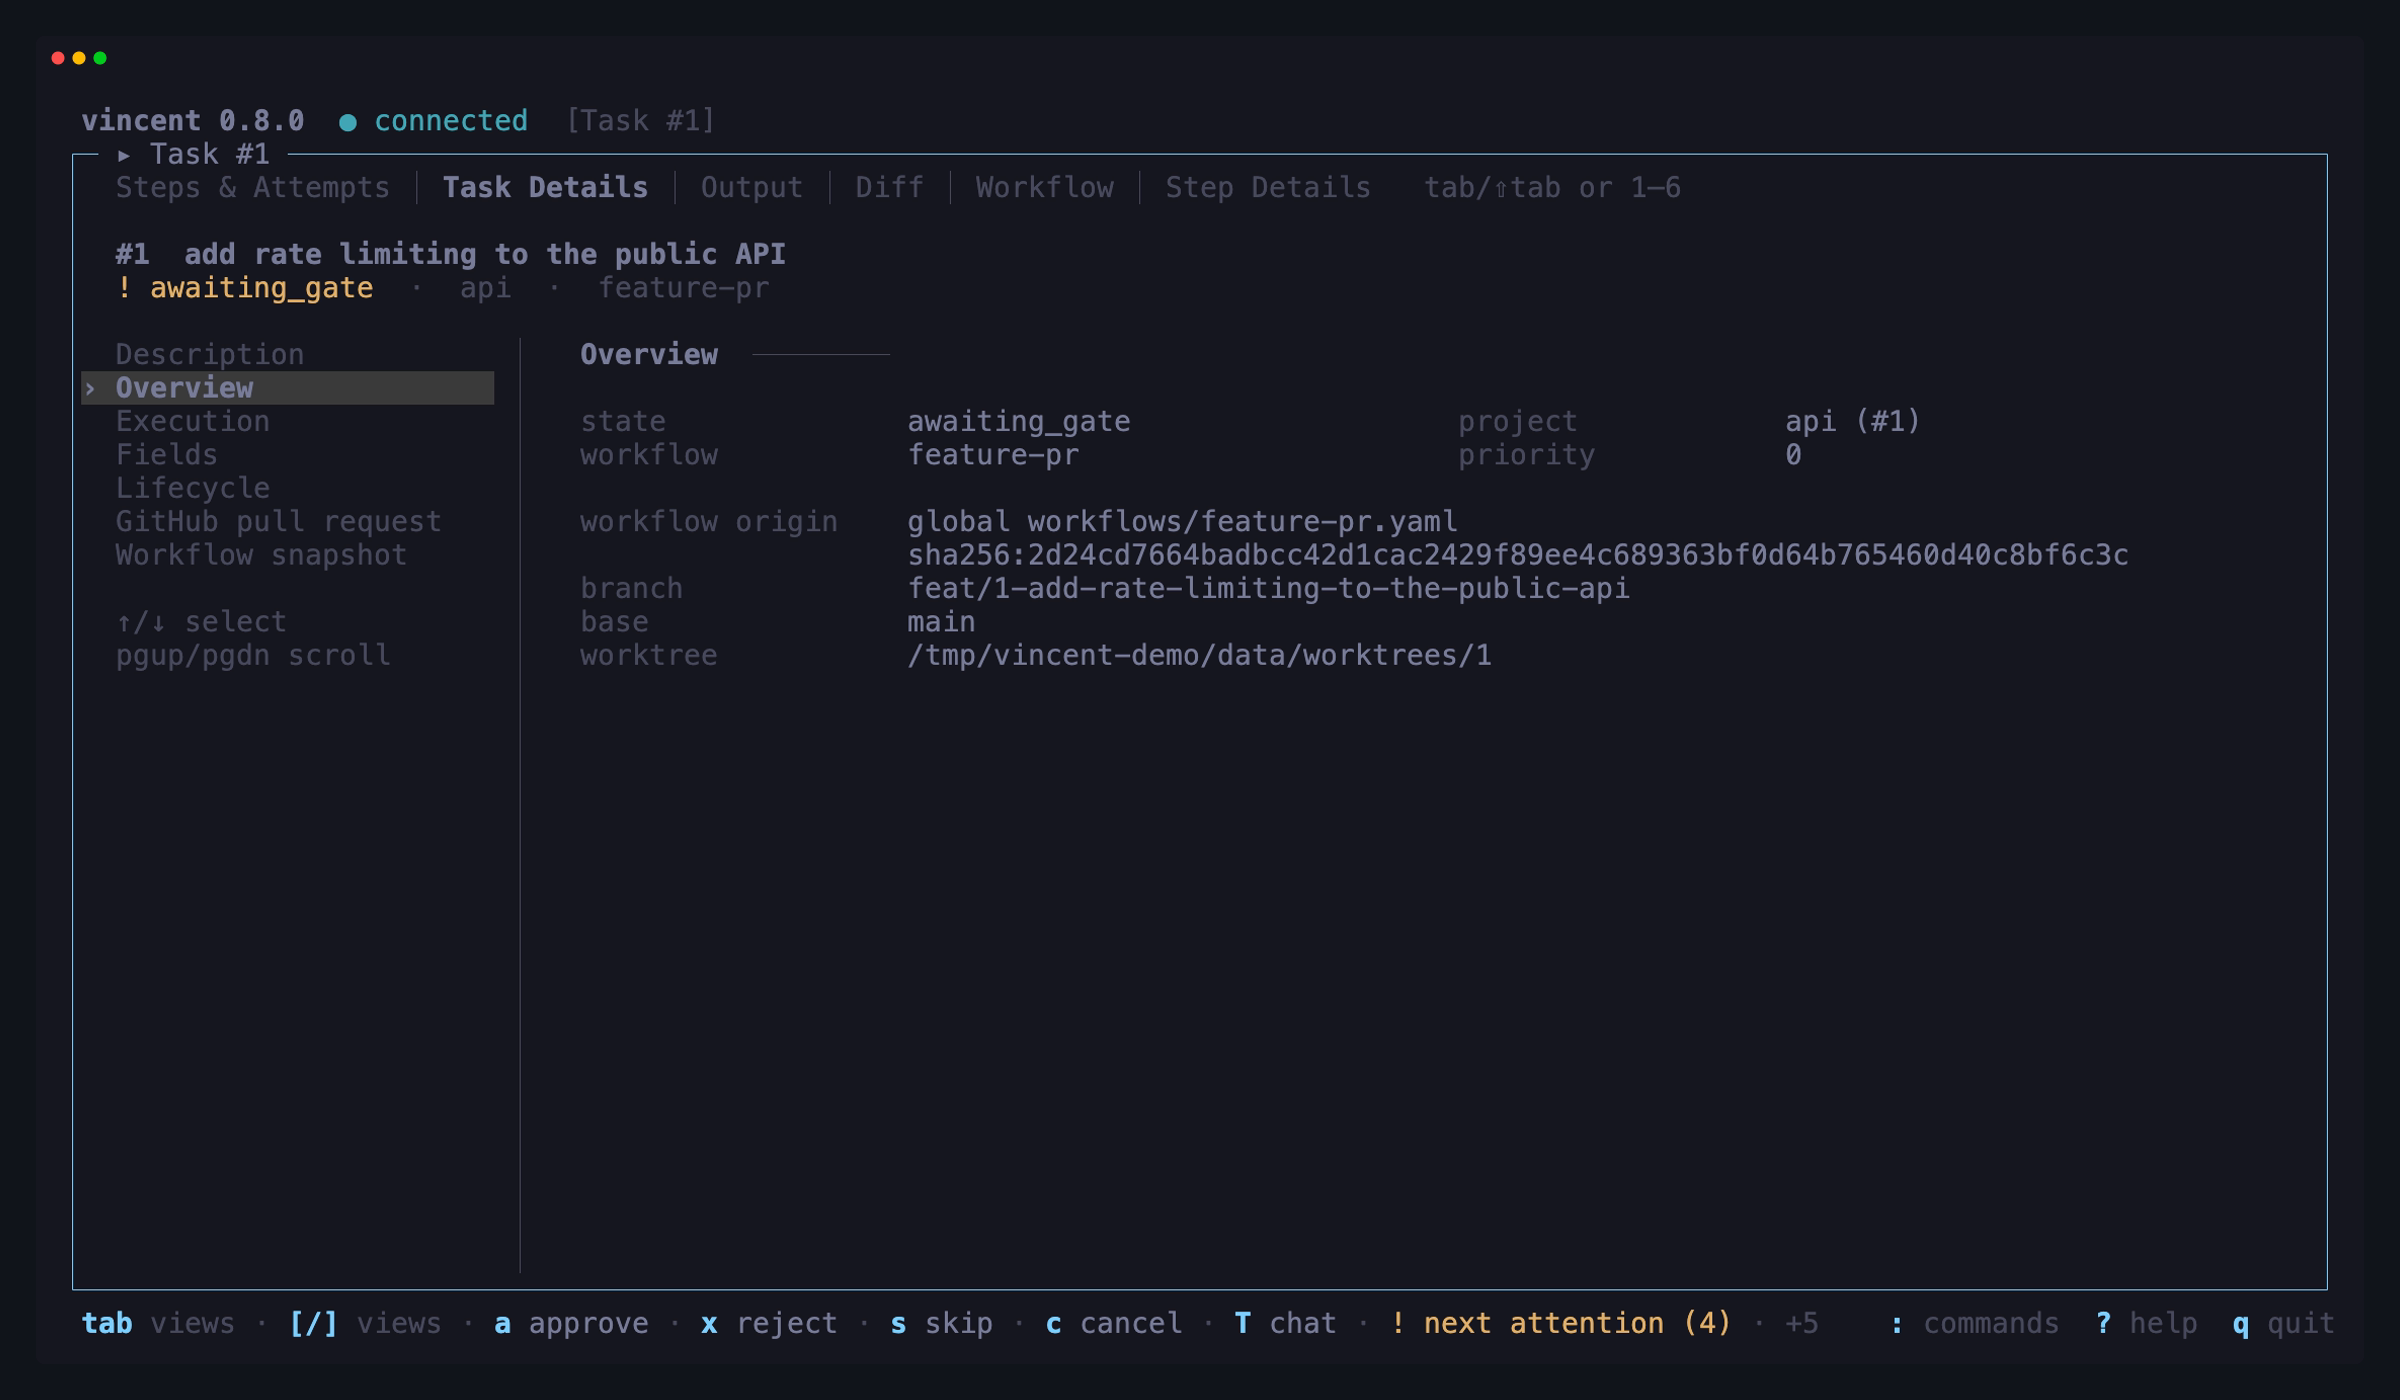Image resolution: width=2400 pixels, height=1400 pixels.
Task: Click 'q quit' in the footer
Action: pyautogui.click(x=2283, y=1323)
